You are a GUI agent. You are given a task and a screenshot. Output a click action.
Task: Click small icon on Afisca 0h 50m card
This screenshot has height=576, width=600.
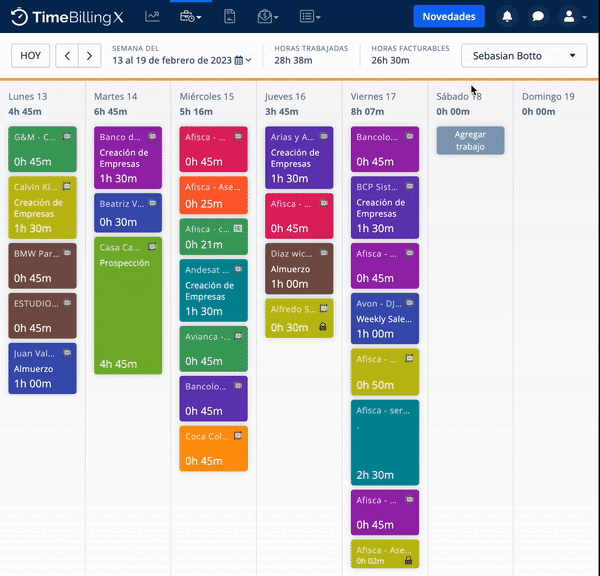pos(409,358)
